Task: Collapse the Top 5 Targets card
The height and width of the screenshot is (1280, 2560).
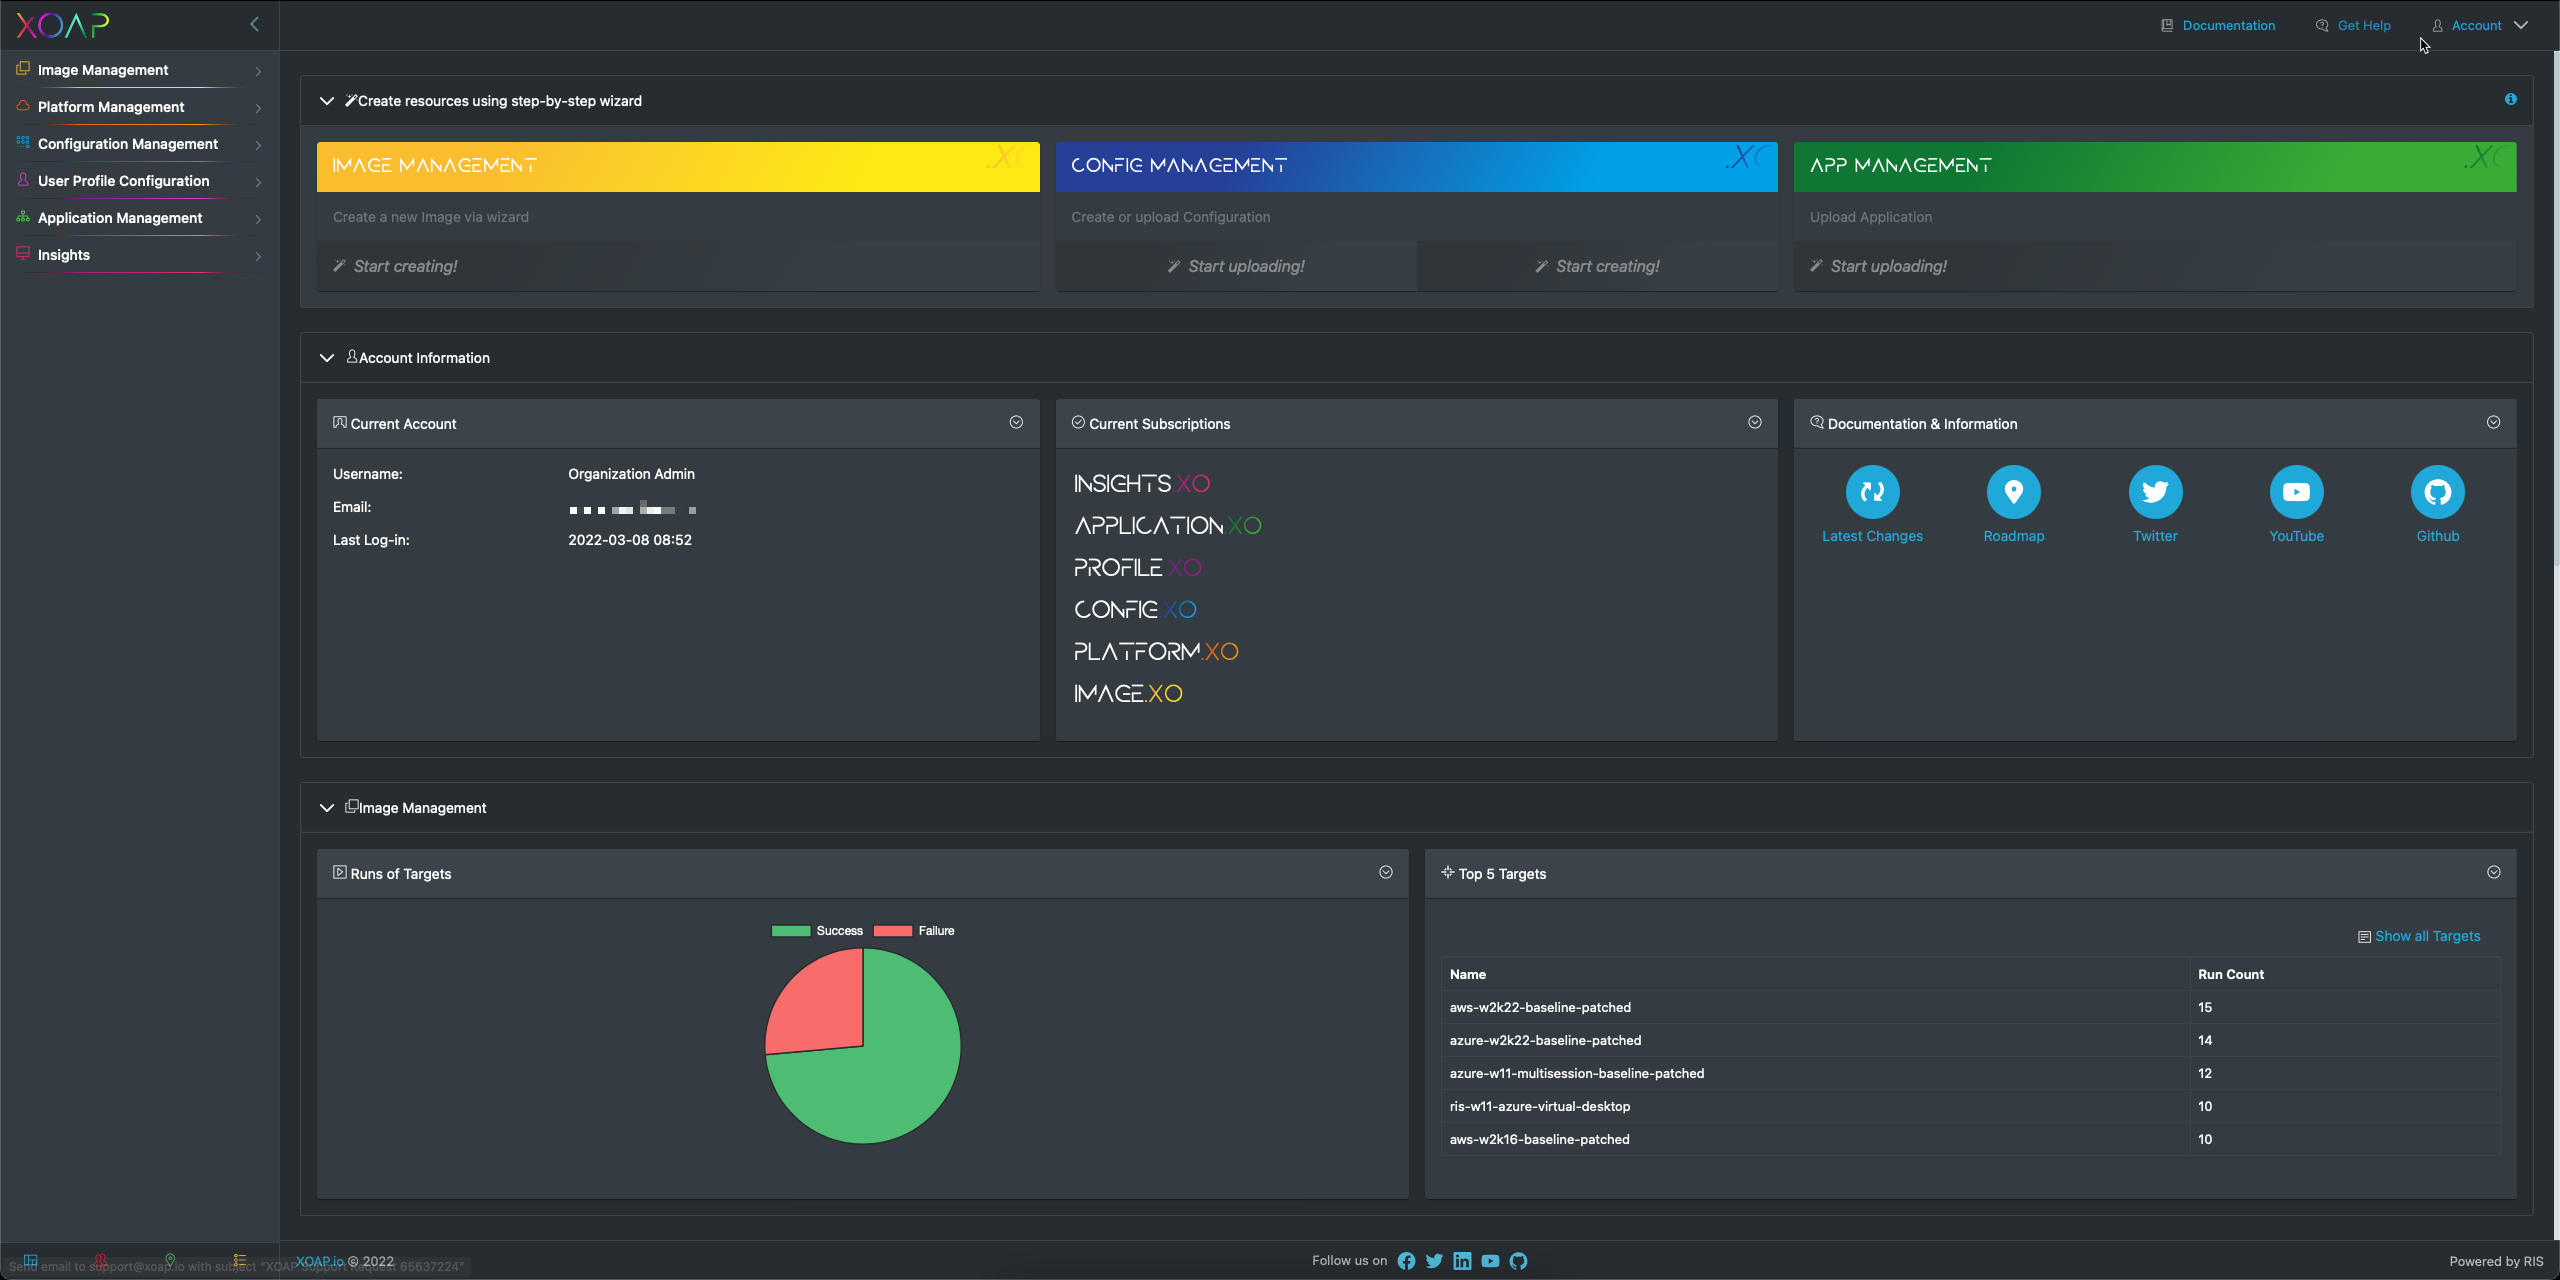Action: pyautogui.click(x=2493, y=872)
